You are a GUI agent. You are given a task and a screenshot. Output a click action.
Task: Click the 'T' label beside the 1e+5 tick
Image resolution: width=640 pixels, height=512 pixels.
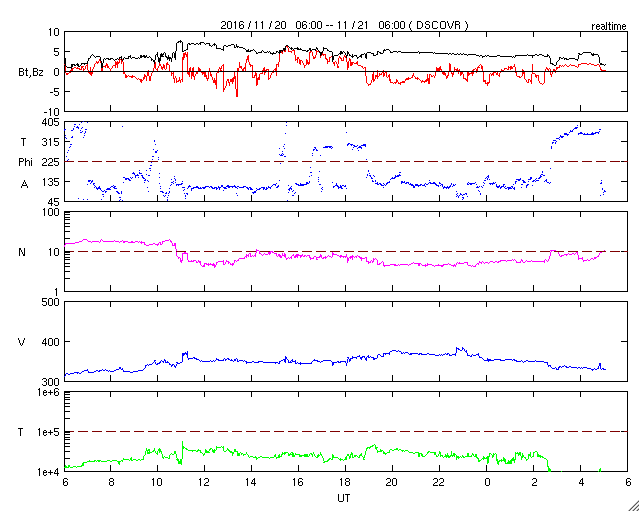21,432
